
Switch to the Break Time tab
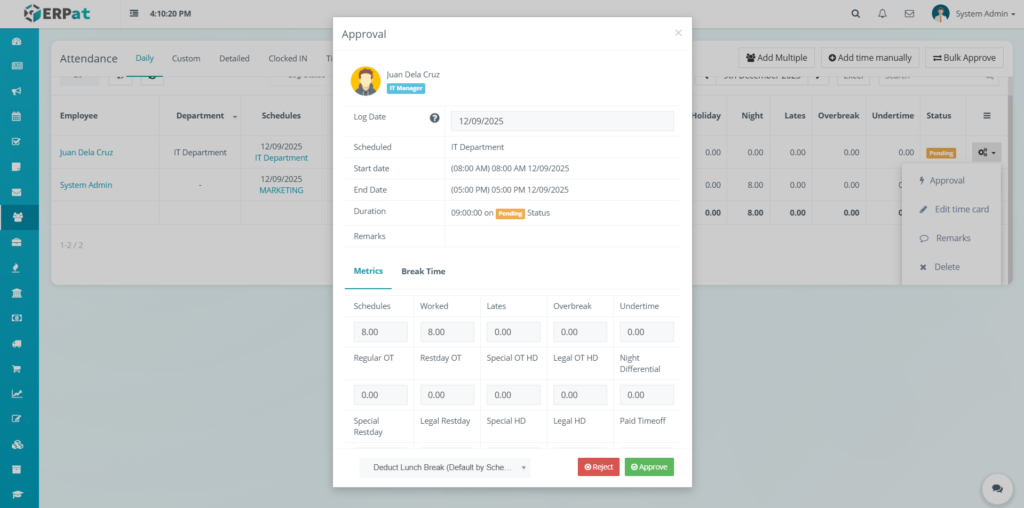(x=423, y=271)
